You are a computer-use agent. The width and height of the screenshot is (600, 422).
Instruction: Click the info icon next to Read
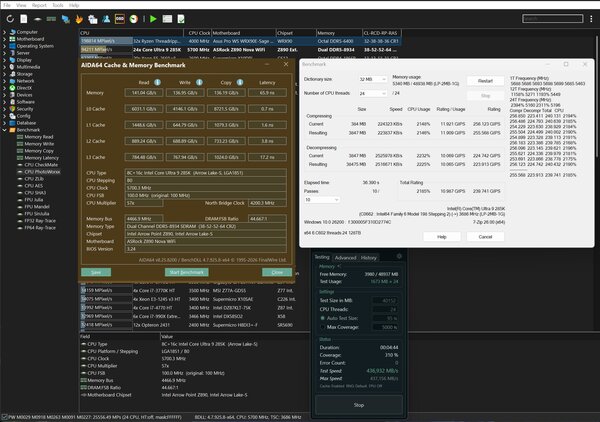click(157, 82)
